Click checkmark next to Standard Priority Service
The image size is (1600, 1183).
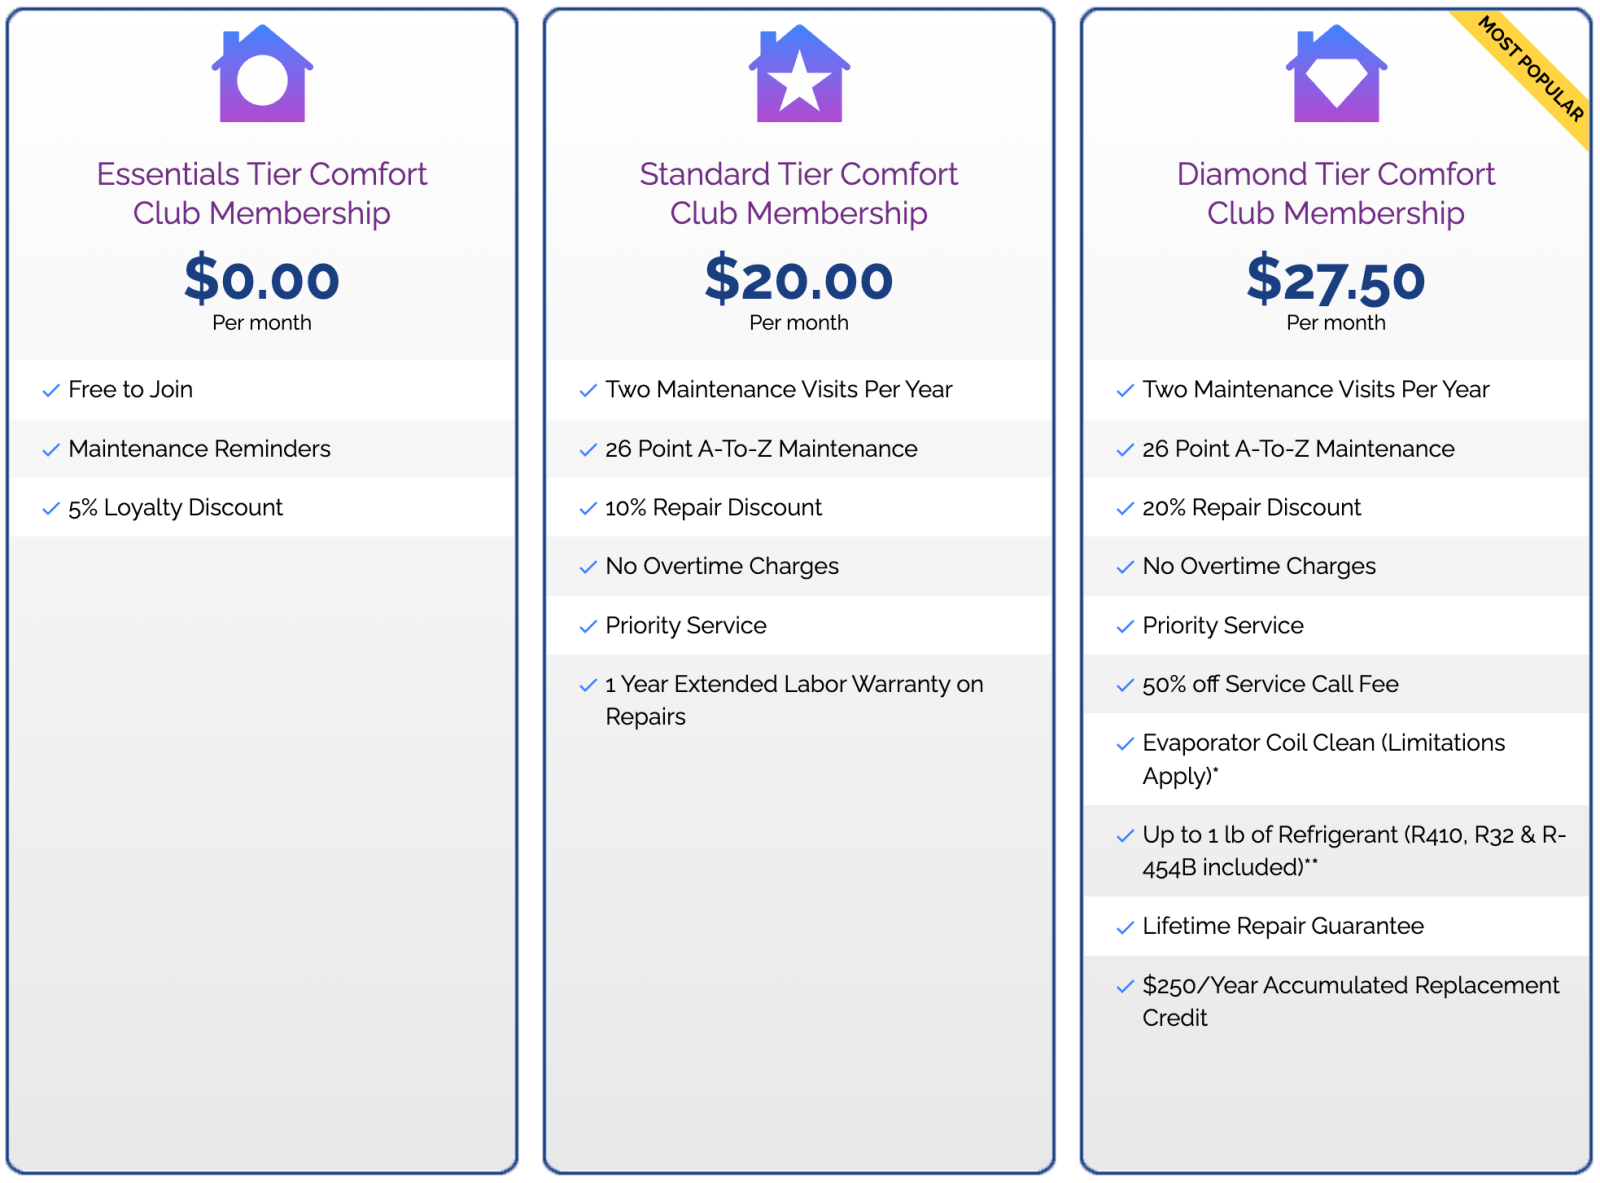(588, 627)
